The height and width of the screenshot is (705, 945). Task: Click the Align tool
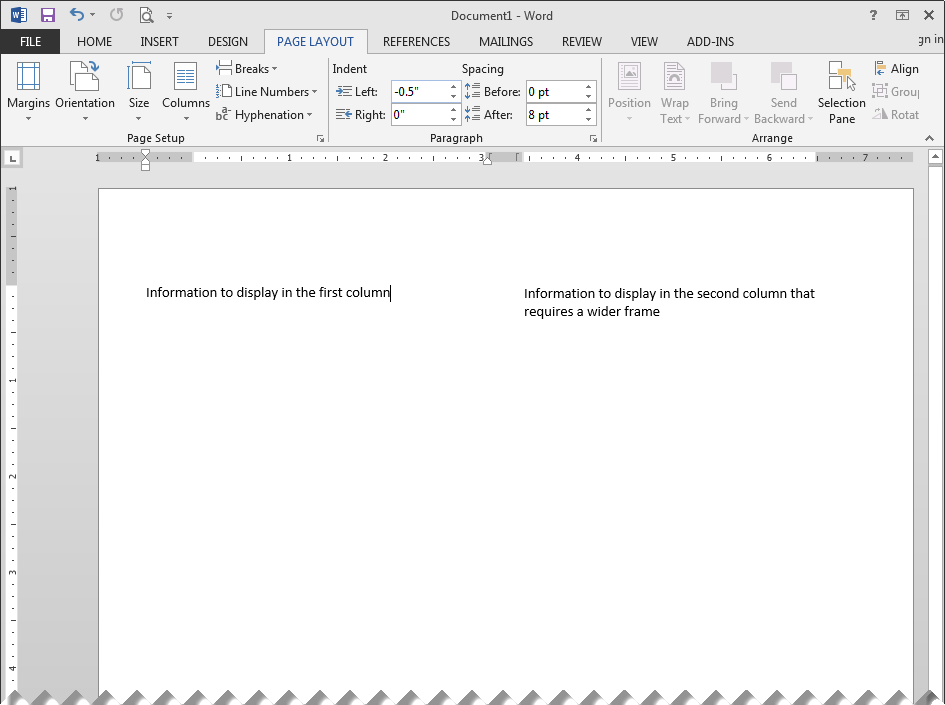897,69
